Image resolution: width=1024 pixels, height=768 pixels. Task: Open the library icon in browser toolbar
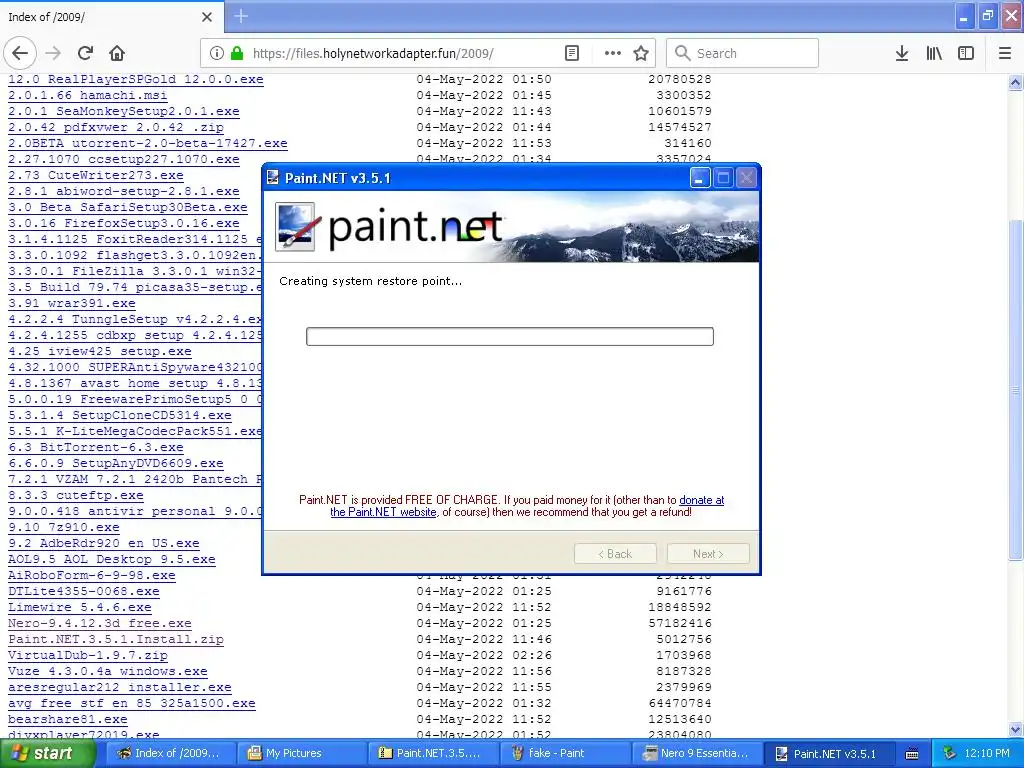934,53
